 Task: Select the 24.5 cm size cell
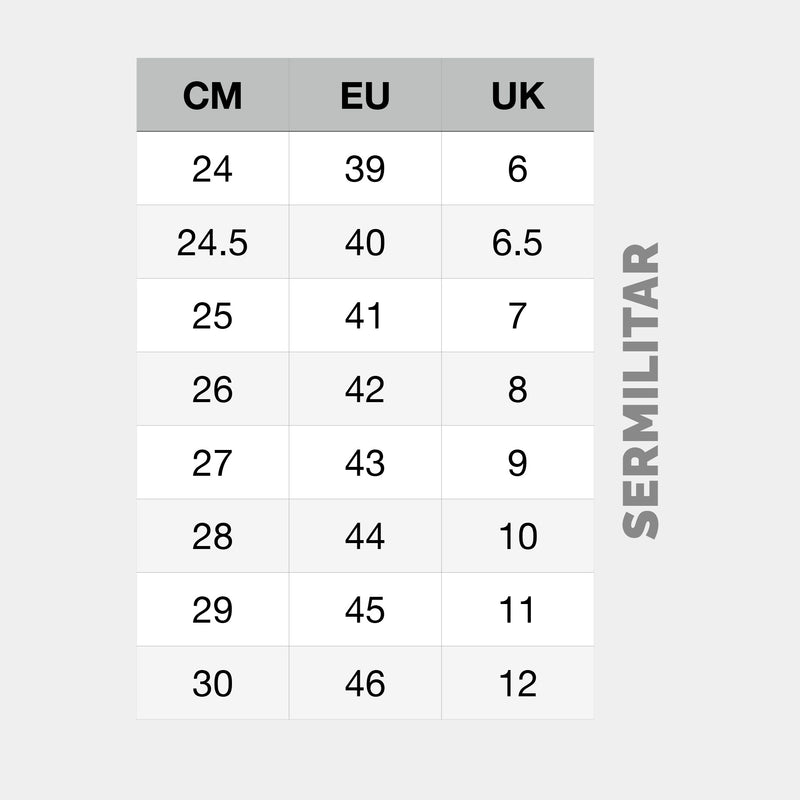tap(212, 243)
